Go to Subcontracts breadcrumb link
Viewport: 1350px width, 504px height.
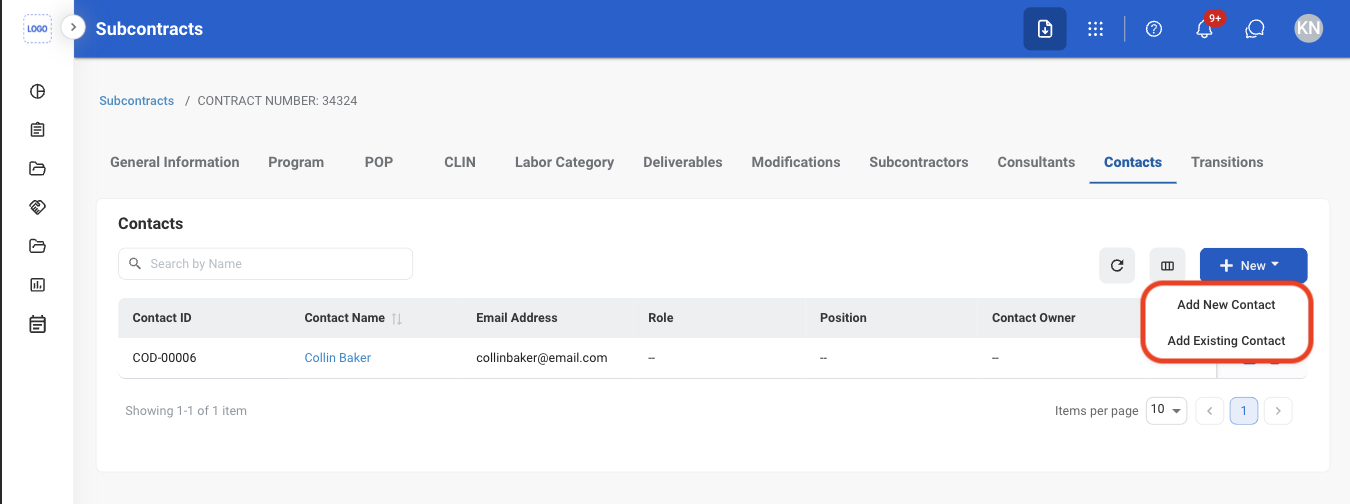(137, 101)
